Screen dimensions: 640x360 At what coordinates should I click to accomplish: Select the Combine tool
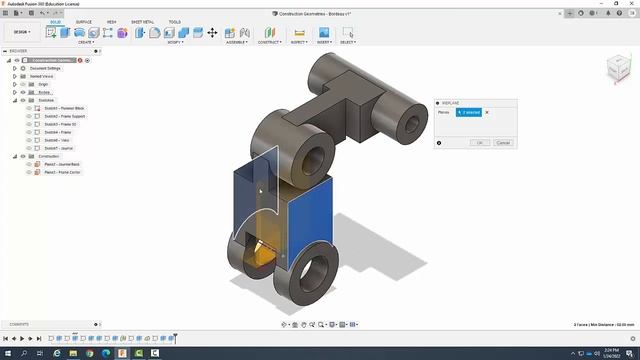tap(184, 33)
